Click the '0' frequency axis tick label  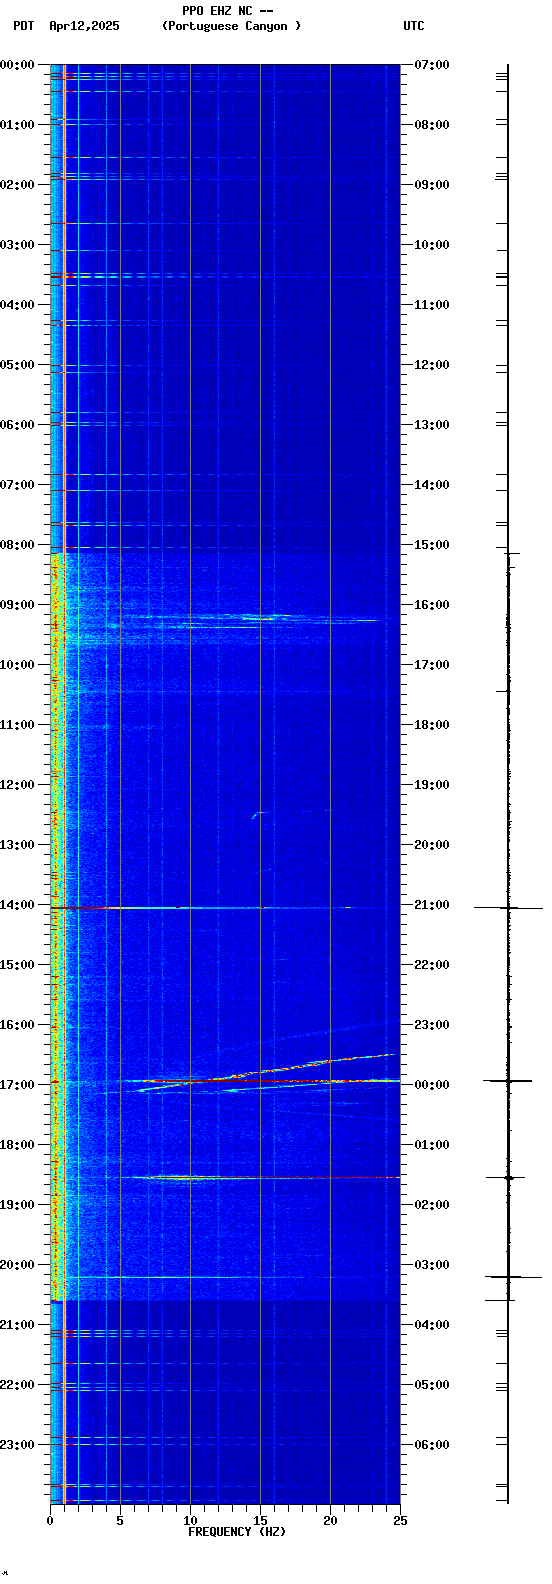[50, 1522]
